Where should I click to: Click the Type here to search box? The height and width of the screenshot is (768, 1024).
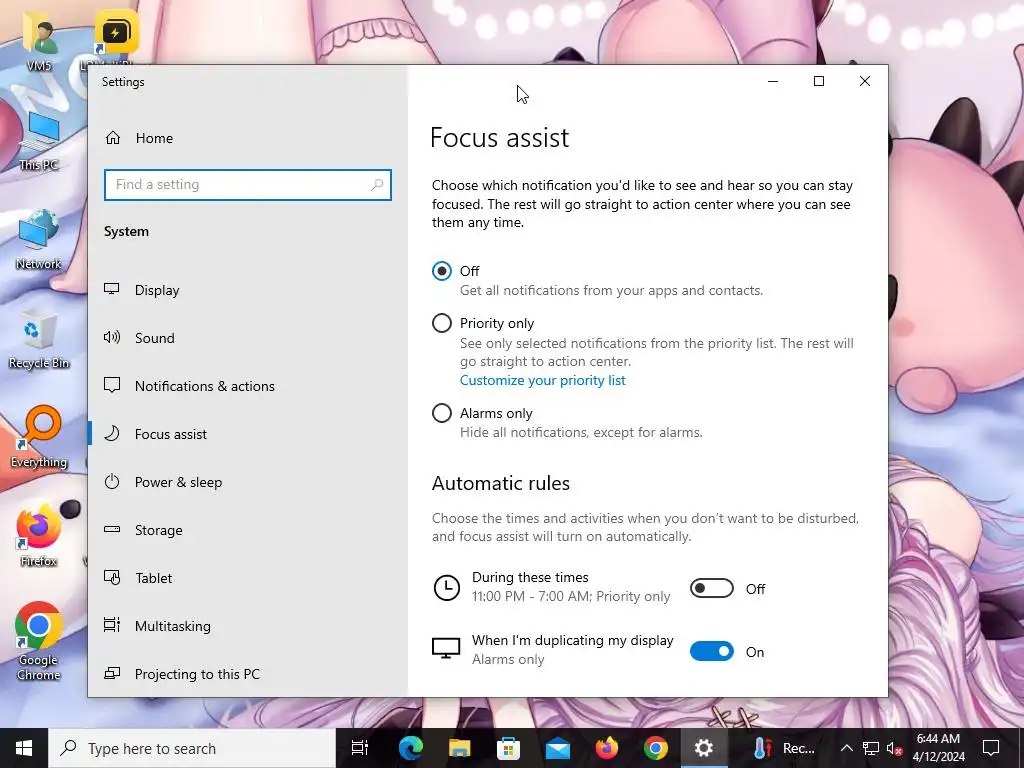coord(193,748)
